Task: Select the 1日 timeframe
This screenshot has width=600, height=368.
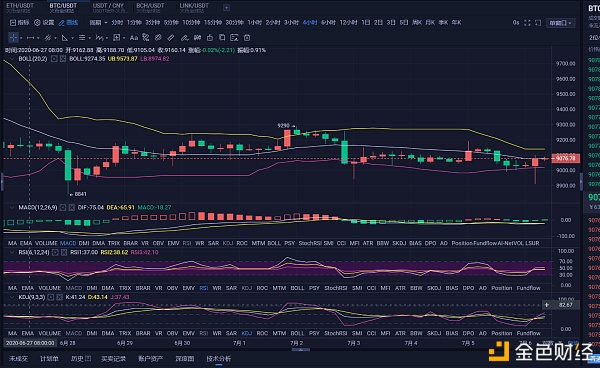Action: 366,23
